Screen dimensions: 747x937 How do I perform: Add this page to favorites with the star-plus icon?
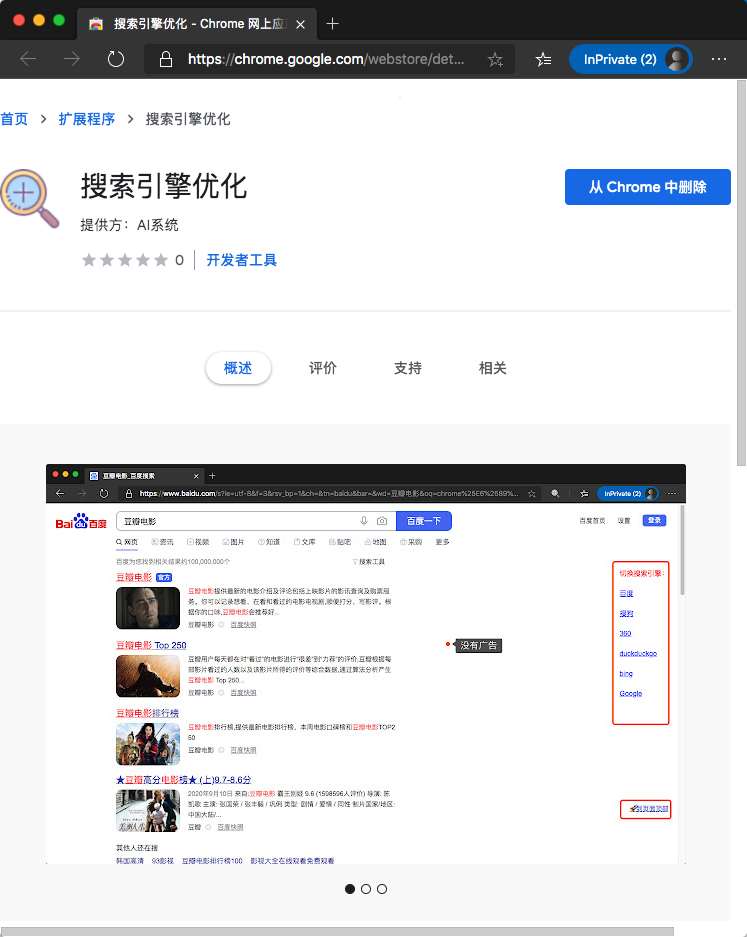tap(495, 59)
